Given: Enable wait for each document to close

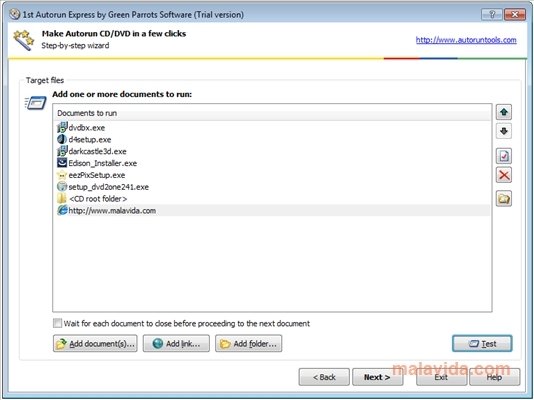Looking at the screenshot, I should (x=57, y=323).
